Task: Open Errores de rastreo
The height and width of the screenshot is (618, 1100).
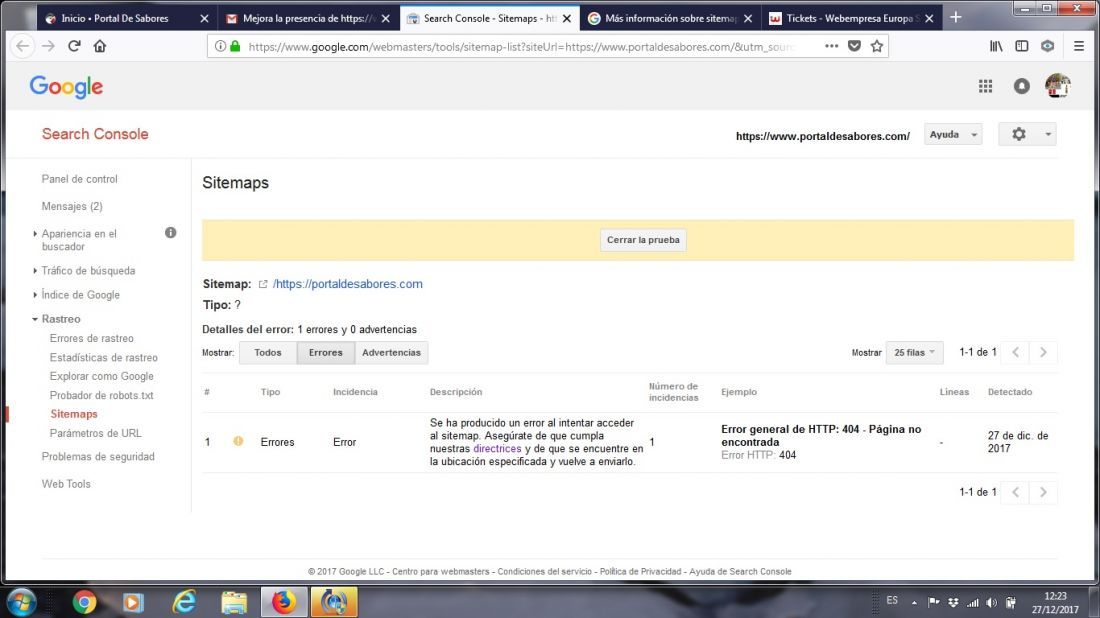Action: coord(91,338)
